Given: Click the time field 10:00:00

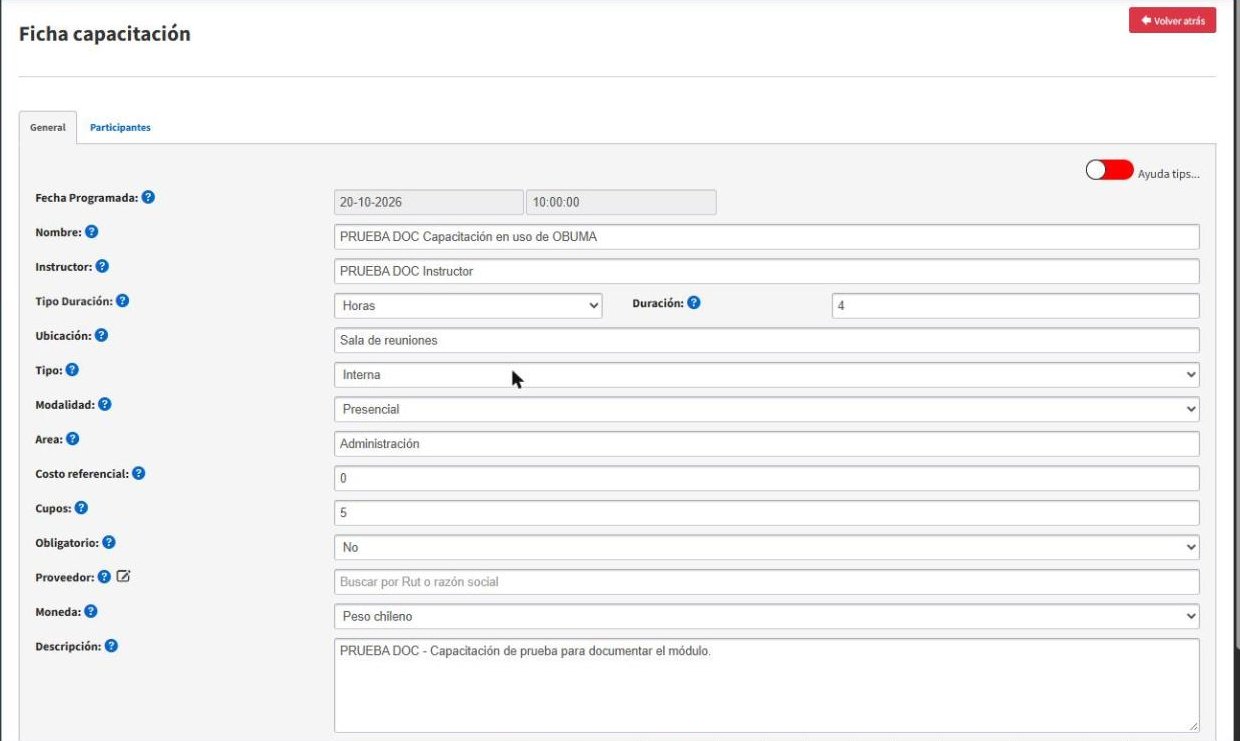Looking at the screenshot, I should (621, 202).
